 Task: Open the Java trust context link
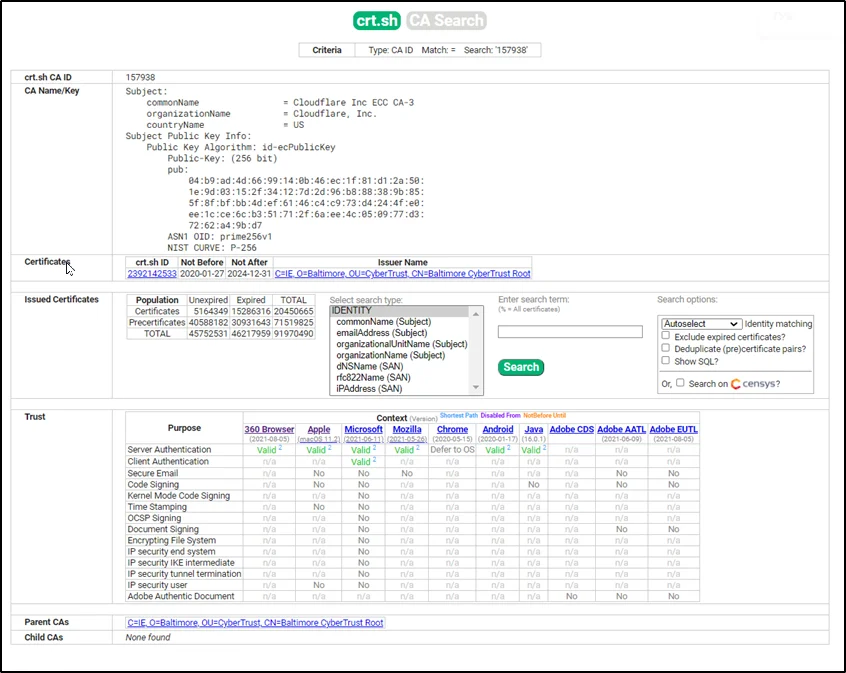[534, 429]
